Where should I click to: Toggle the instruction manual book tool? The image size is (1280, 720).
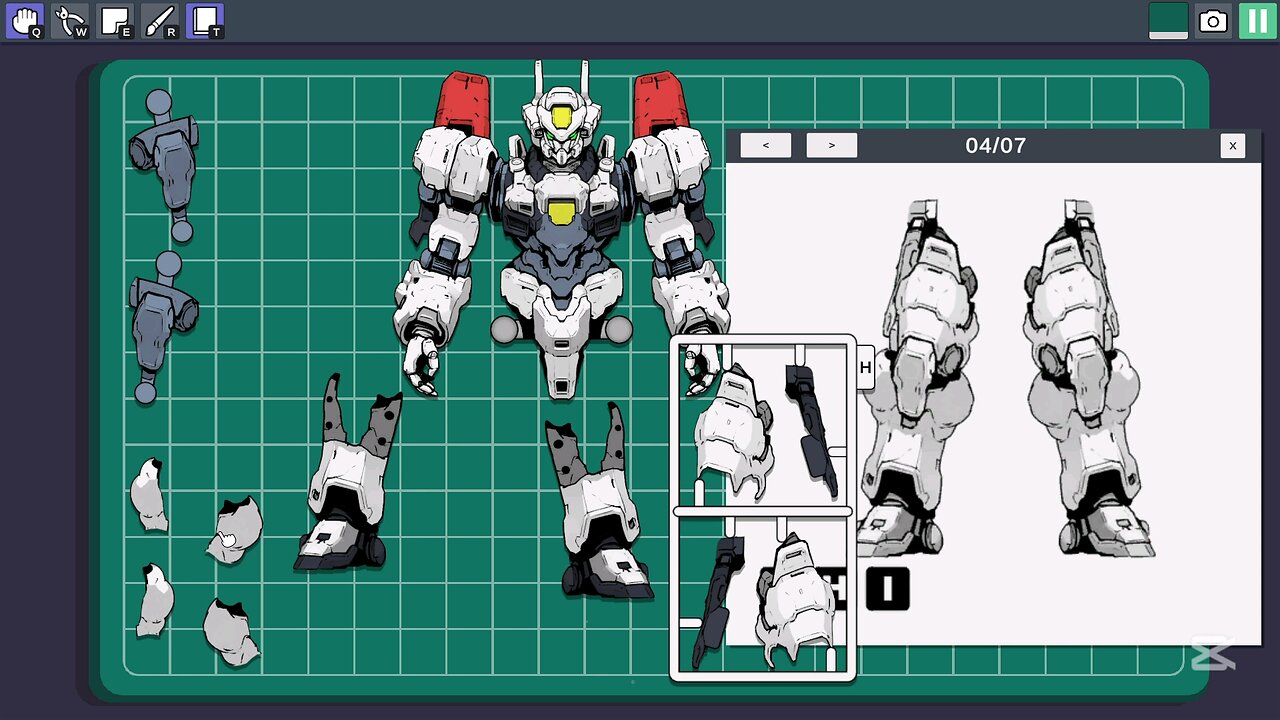[205, 21]
